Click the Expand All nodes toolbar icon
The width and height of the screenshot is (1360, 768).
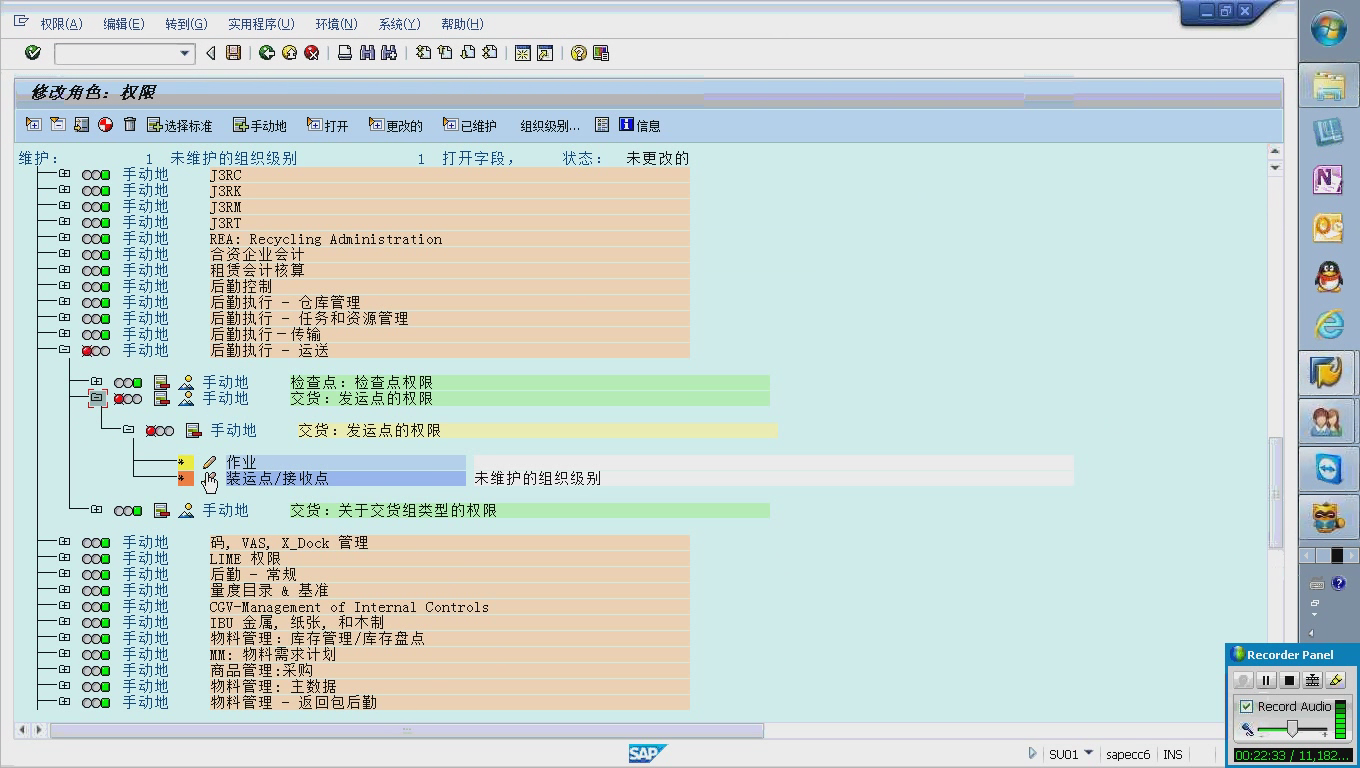click(33, 125)
